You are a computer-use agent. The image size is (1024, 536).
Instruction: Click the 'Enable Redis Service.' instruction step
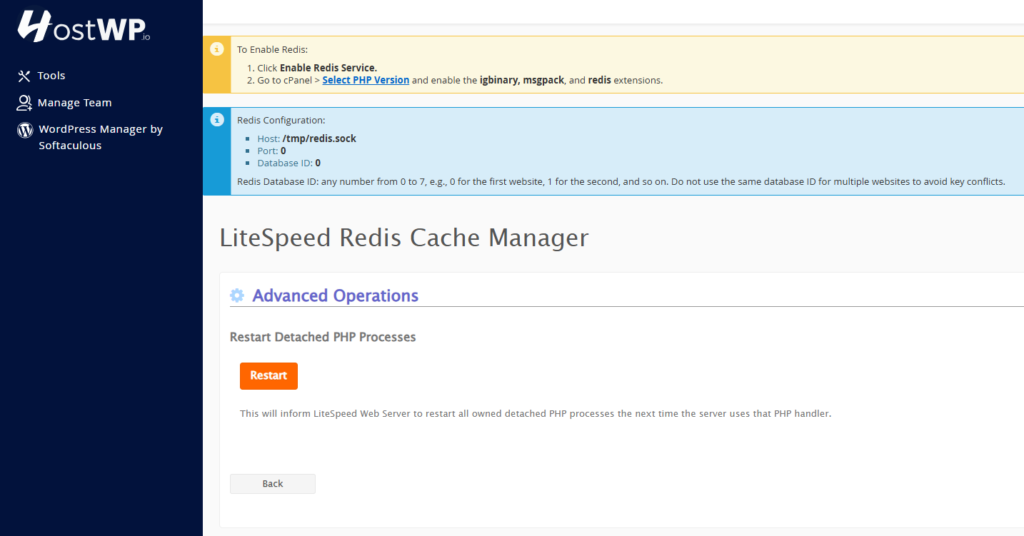[317, 68]
